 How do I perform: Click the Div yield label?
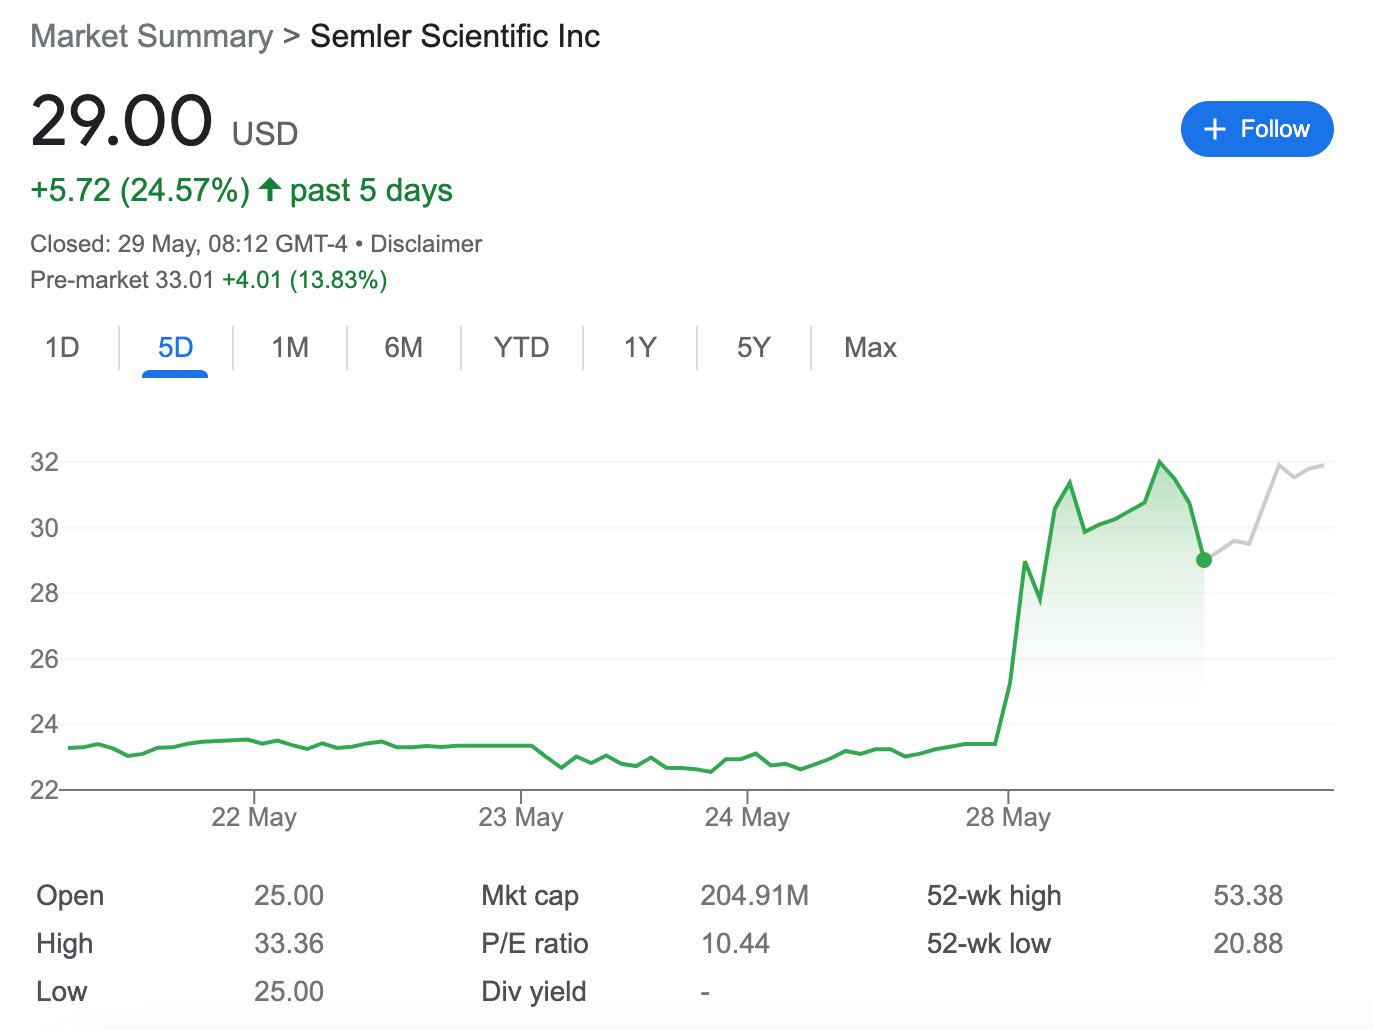(x=534, y=992)
